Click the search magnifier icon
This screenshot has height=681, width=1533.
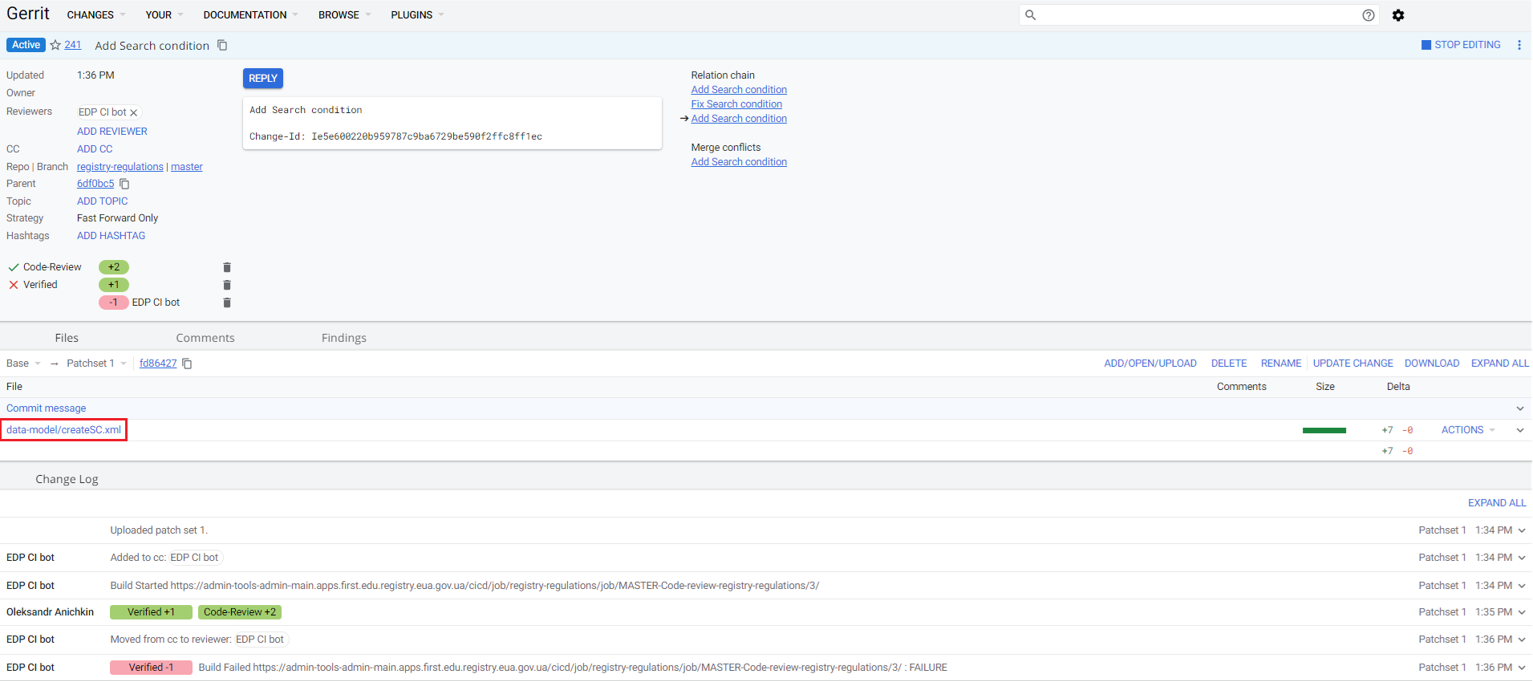1030,15
